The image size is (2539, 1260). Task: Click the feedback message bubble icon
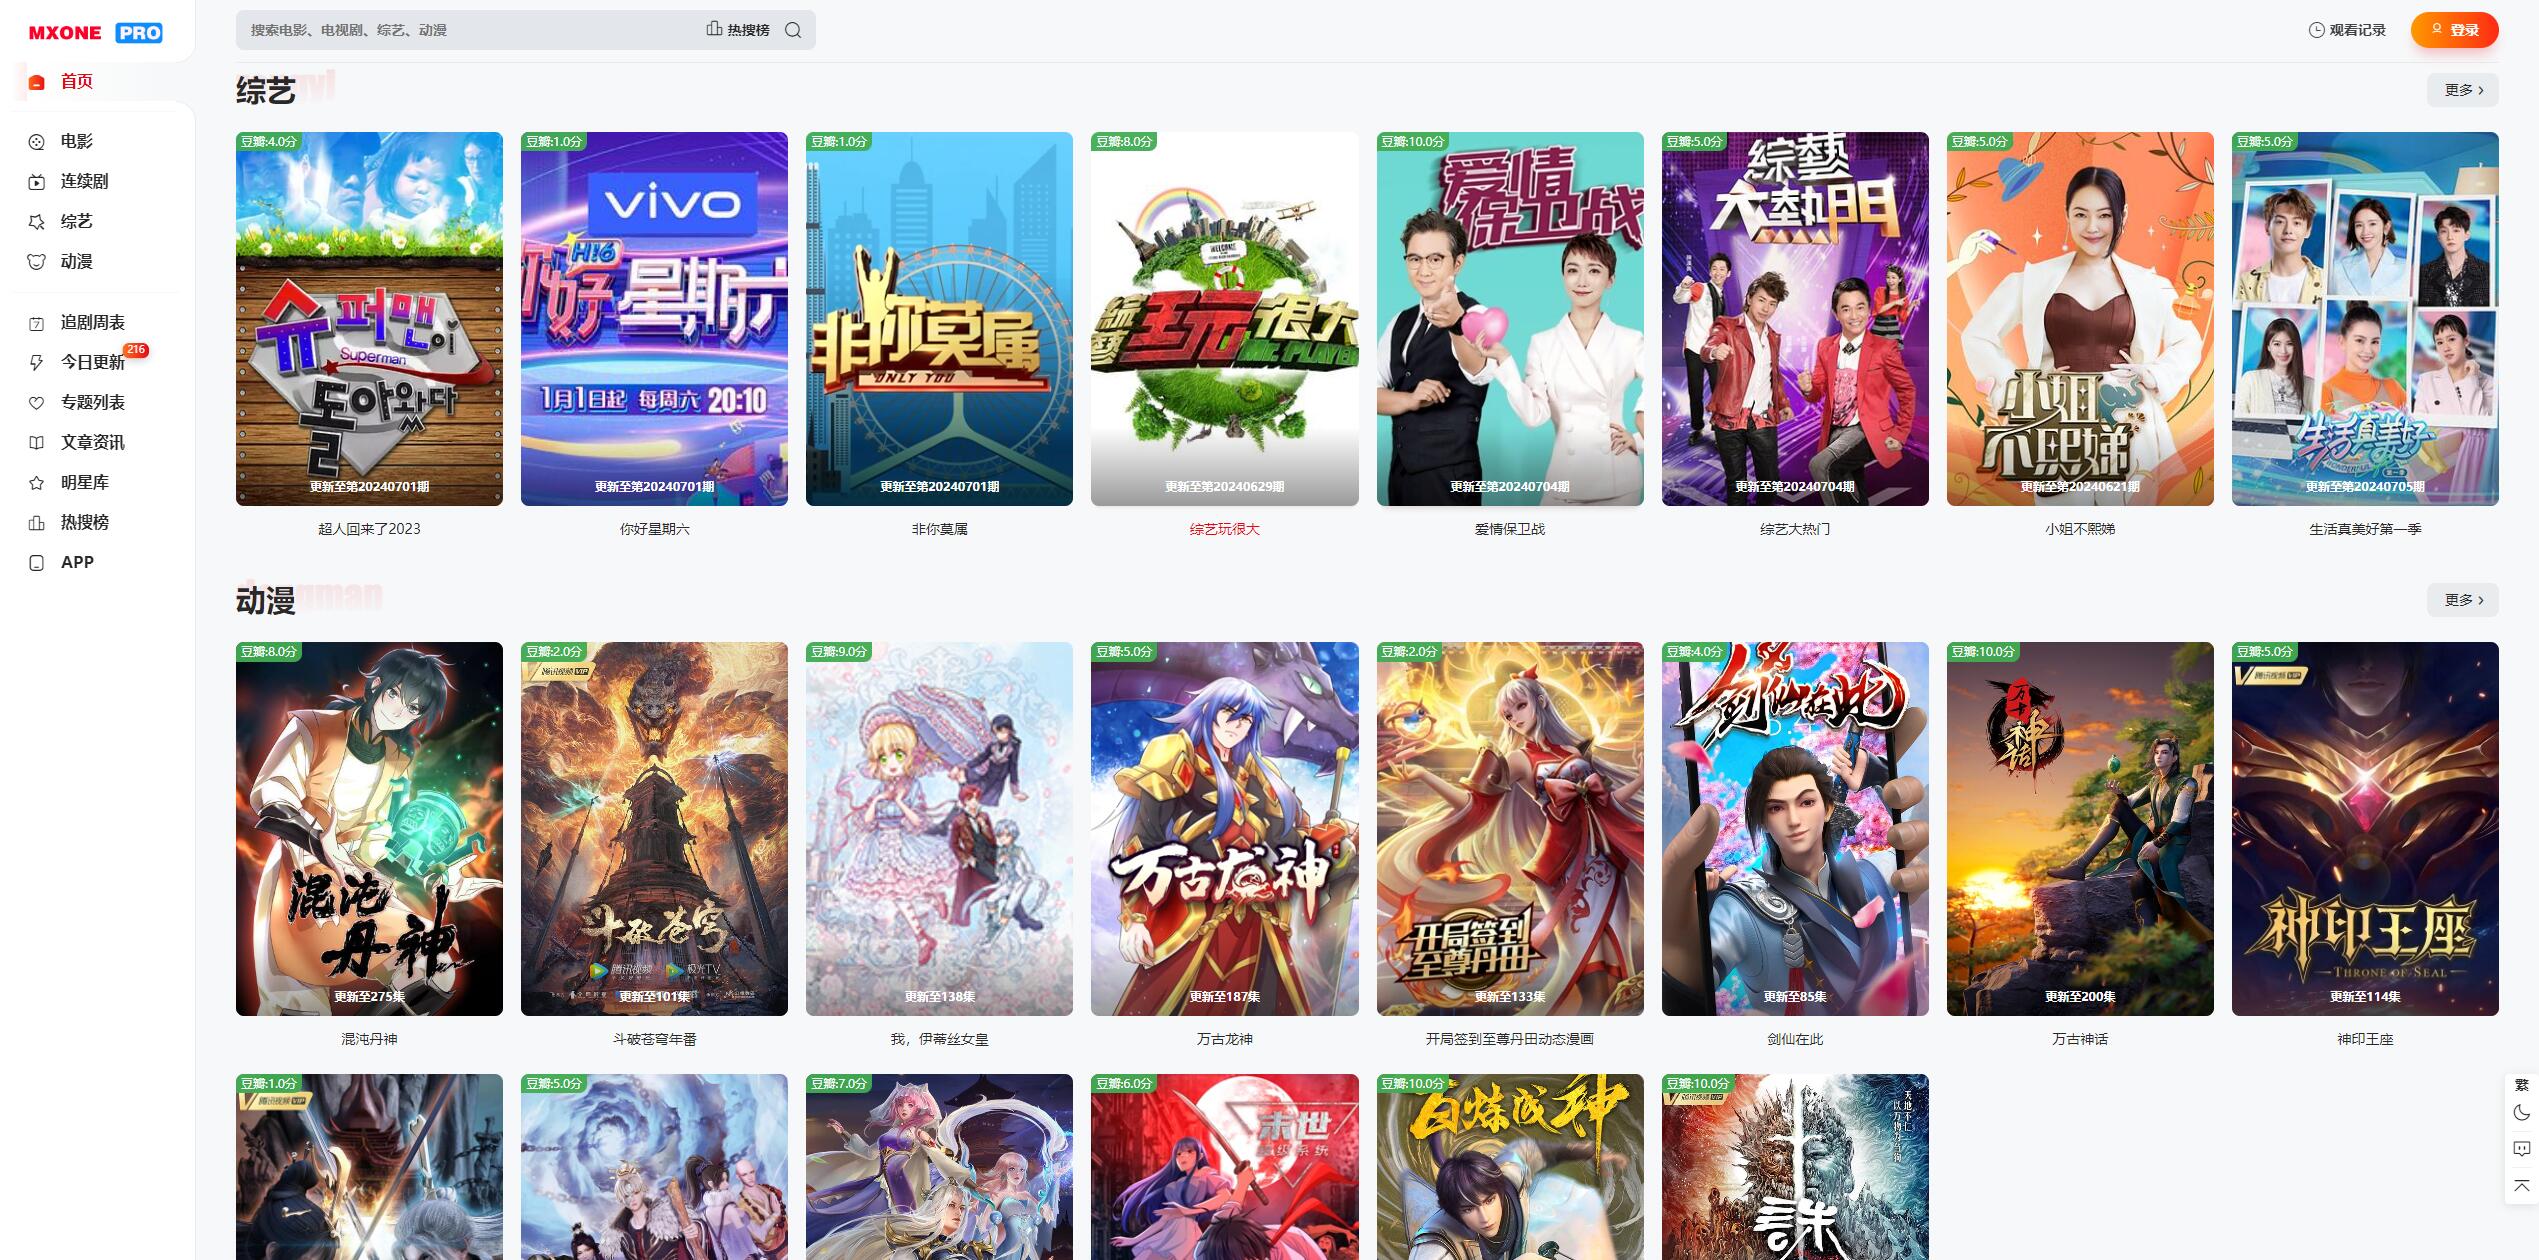pos(2521,1149)
